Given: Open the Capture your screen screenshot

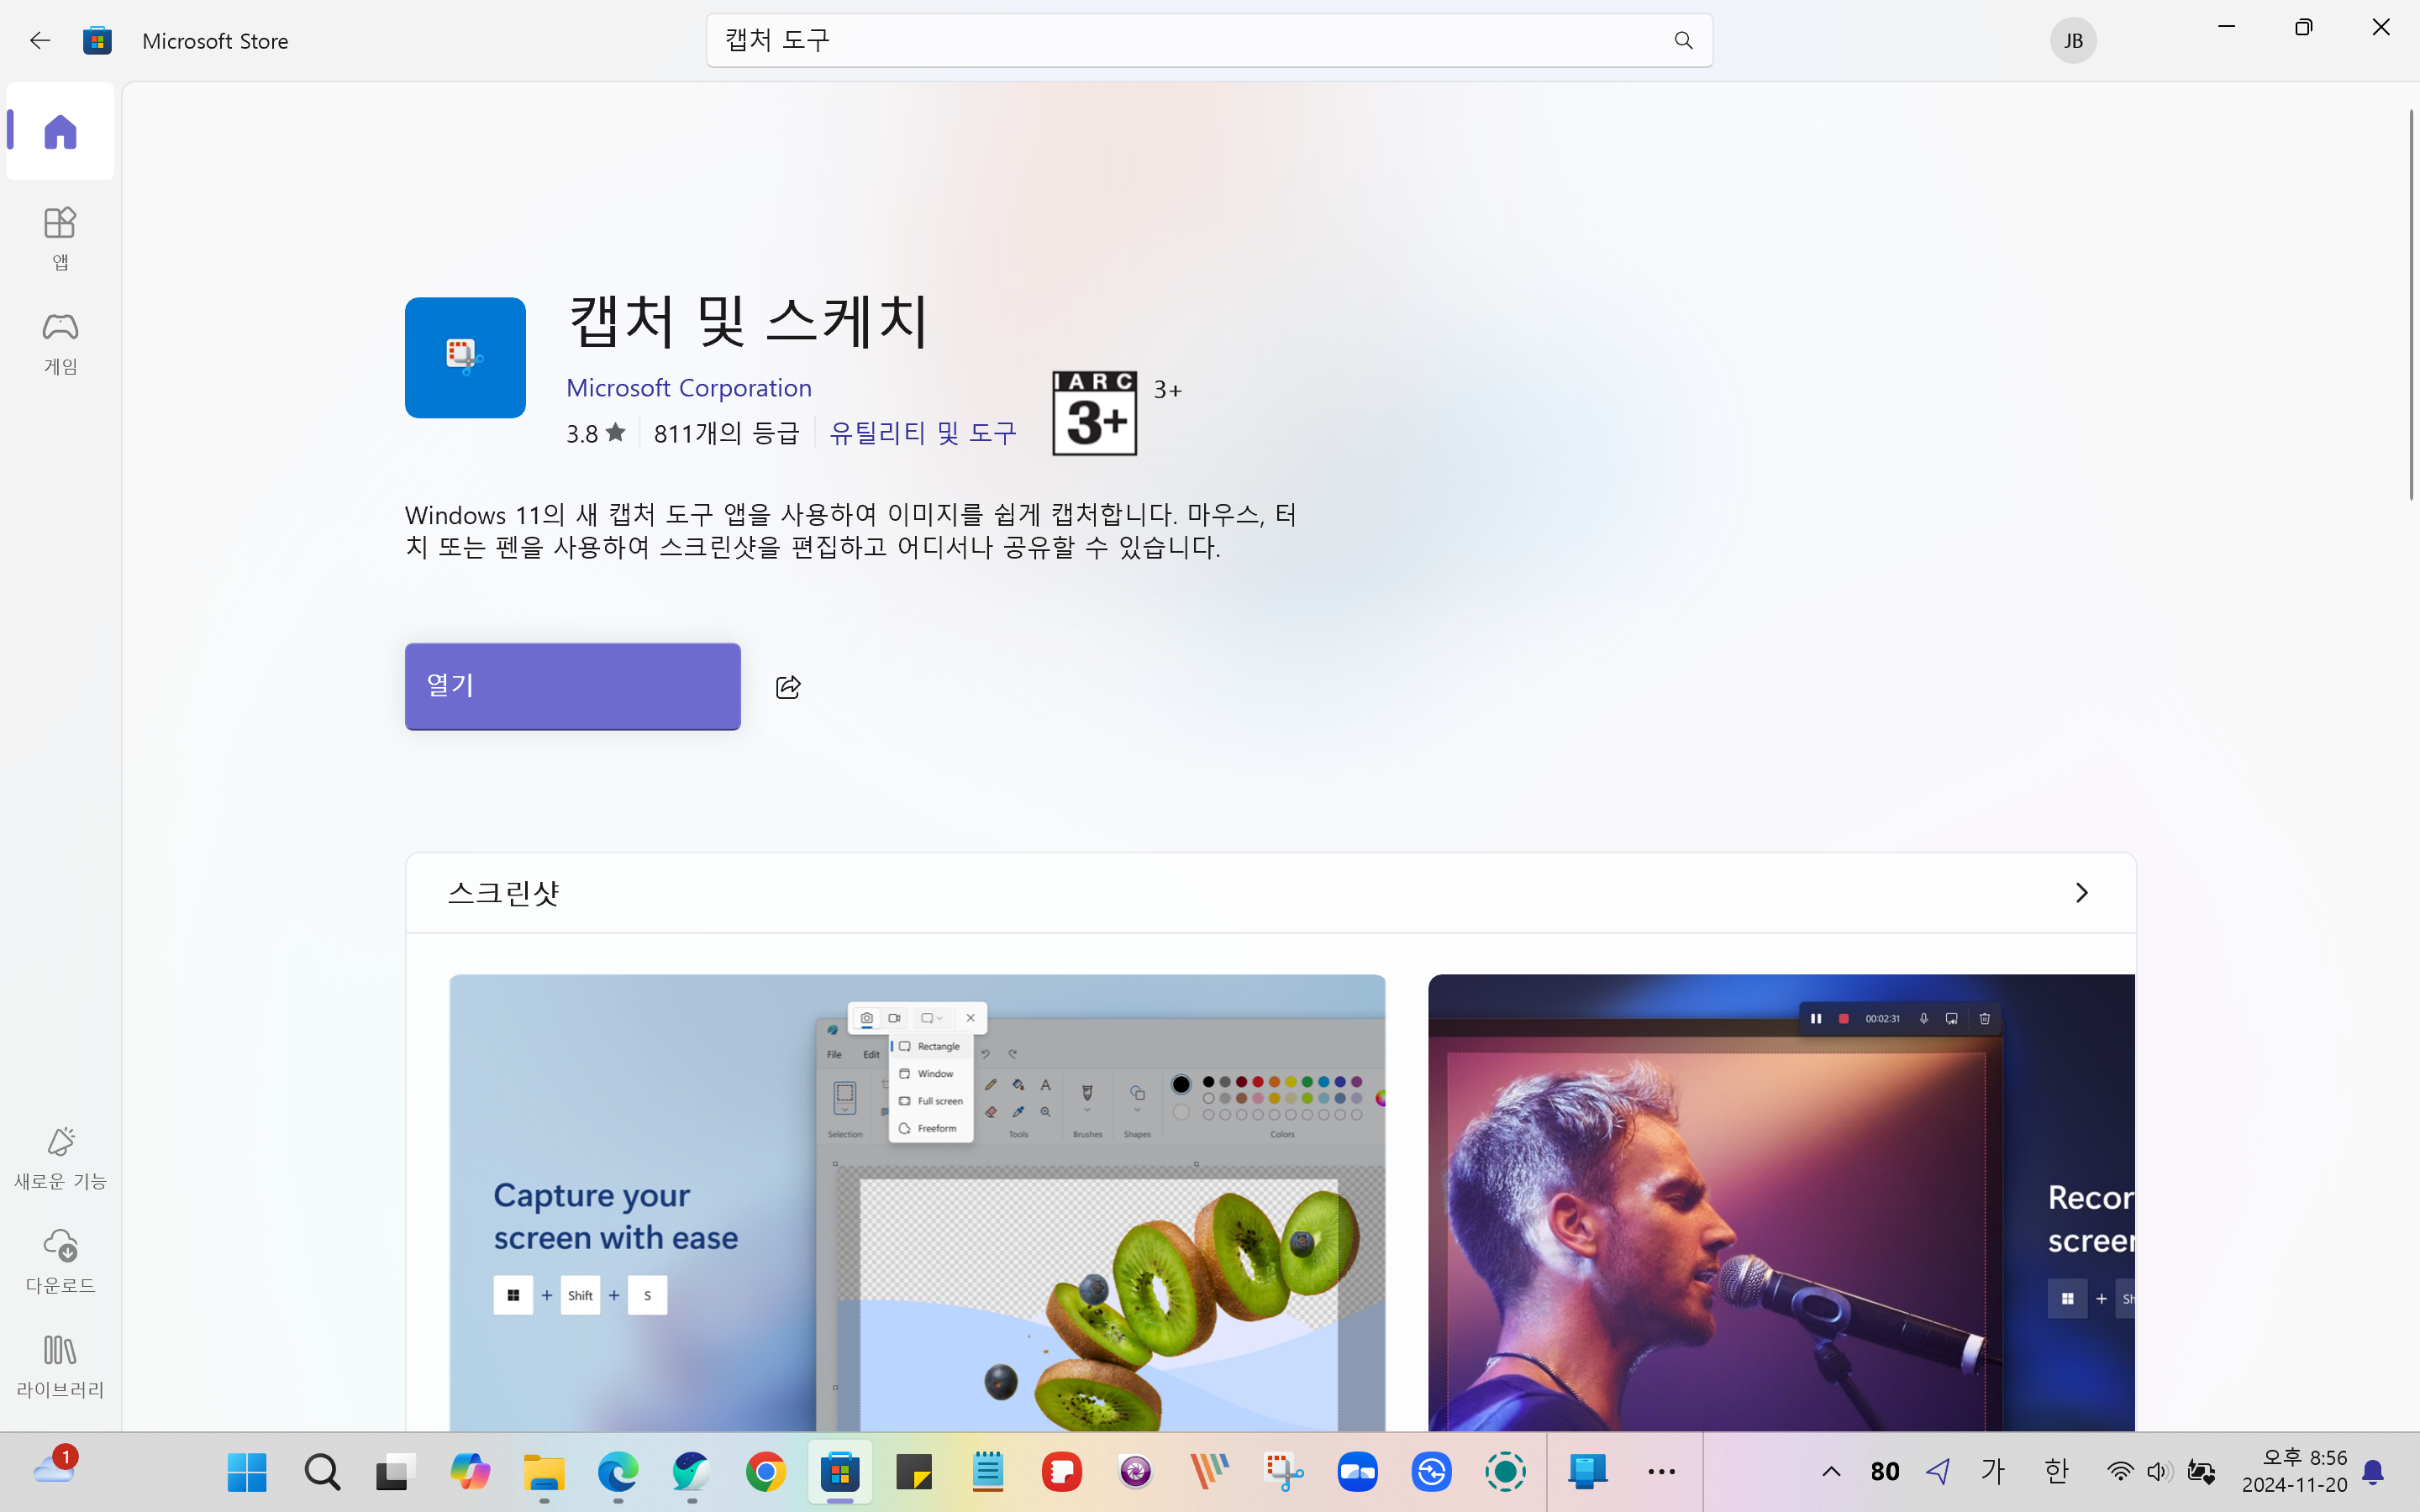Looking at the screenshot, I should click(x=917, y=1202).
